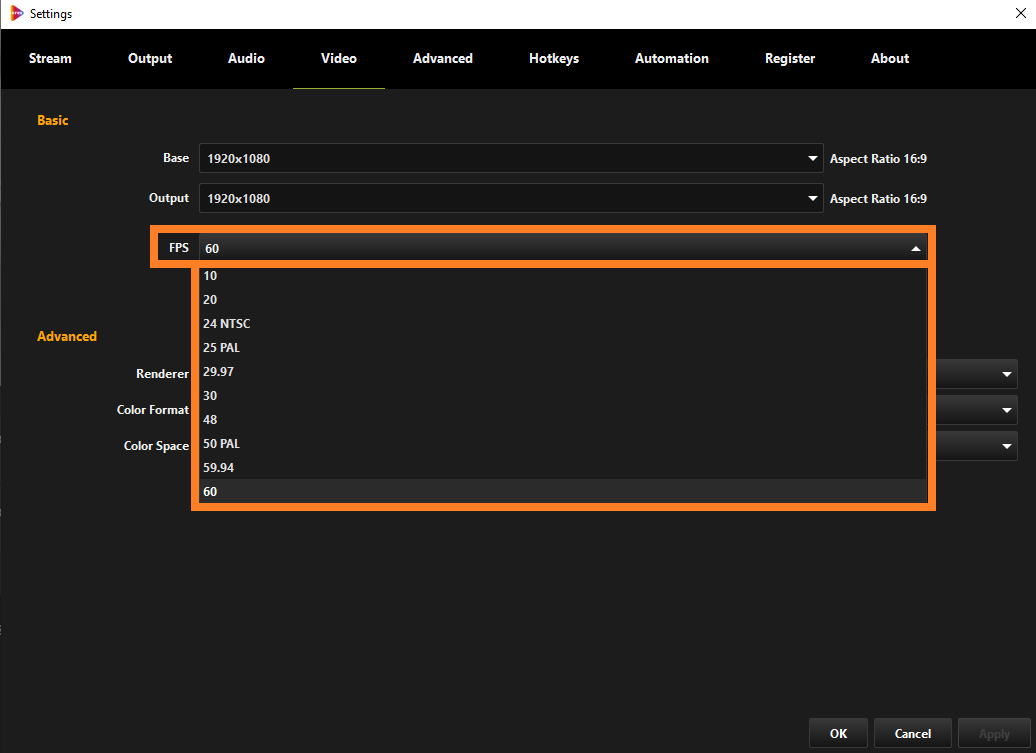Expand the Renderer dropdown arrow
1036x753 pixels.
click(x=1006, y=375)
